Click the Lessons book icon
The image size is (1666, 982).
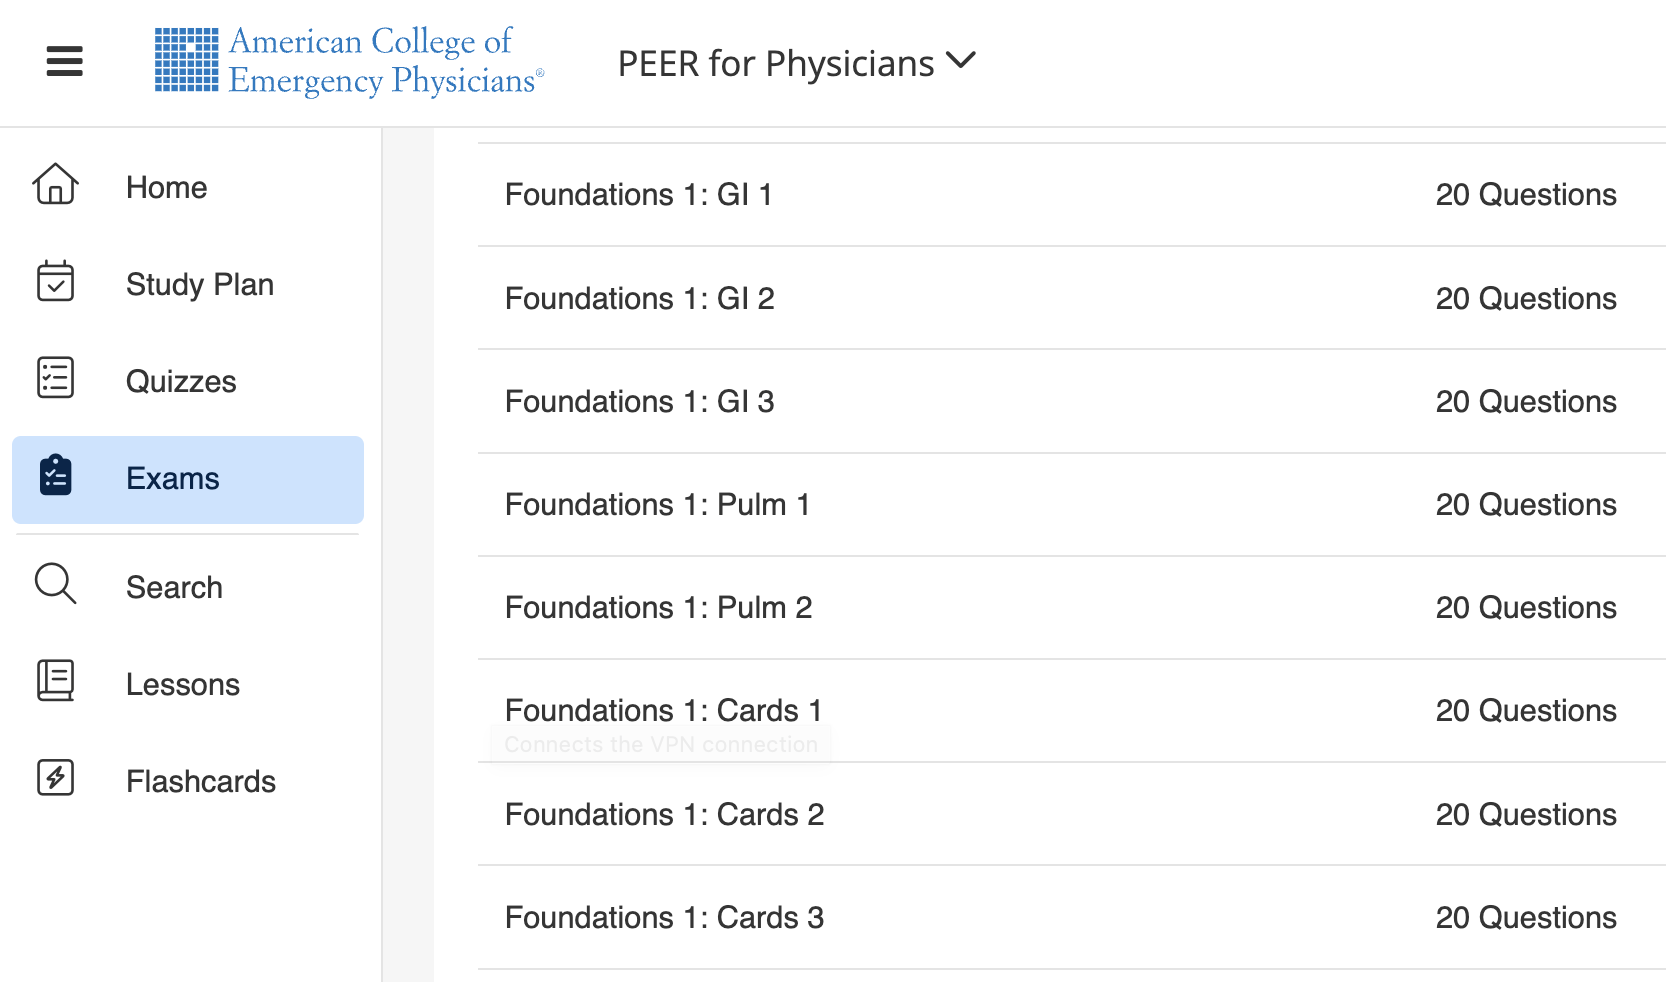(55, 682)
